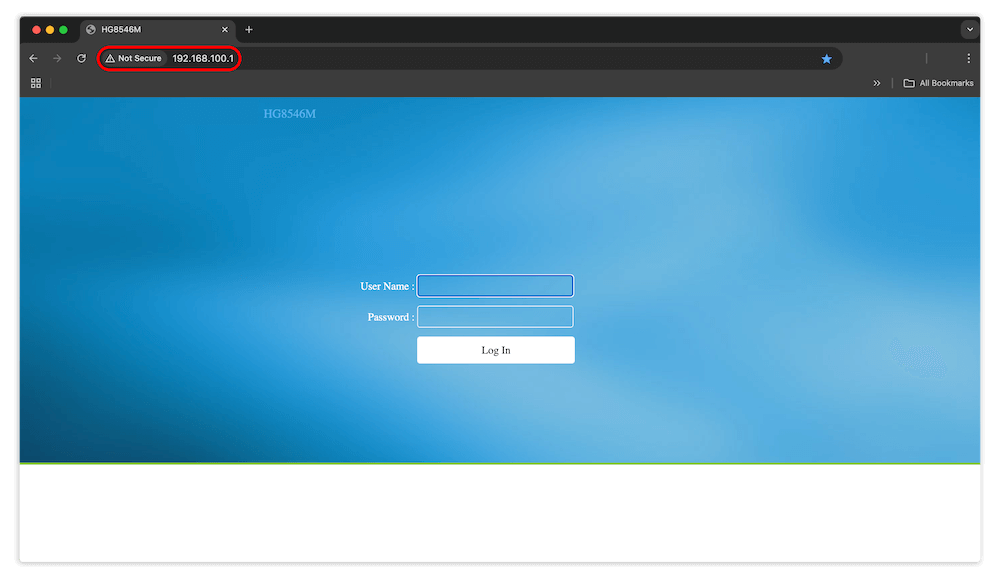The height and width of the screenshot is (578, 1000).
Task: Click the User Name label
Action: coord(387,286)
